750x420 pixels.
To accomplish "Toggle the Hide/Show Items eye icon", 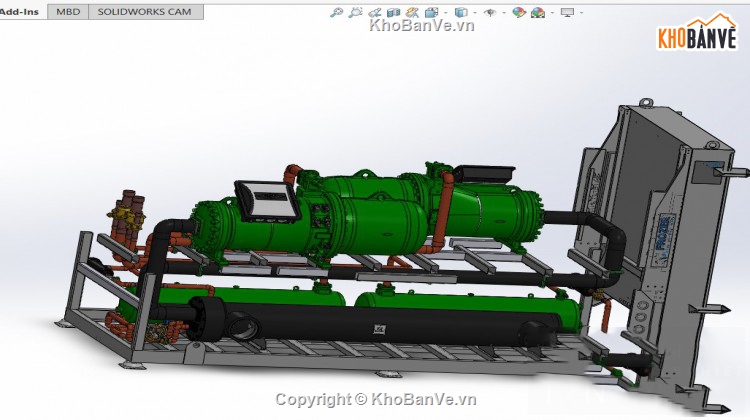I will (x=490, y=12).
